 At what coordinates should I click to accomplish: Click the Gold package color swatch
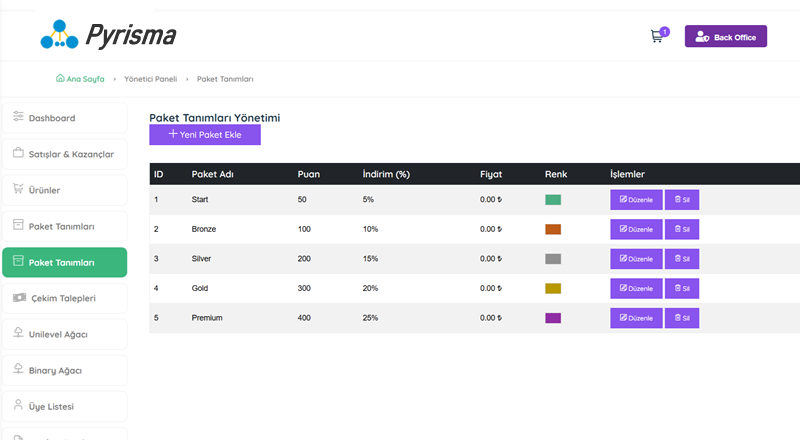[x=553, y=288]
